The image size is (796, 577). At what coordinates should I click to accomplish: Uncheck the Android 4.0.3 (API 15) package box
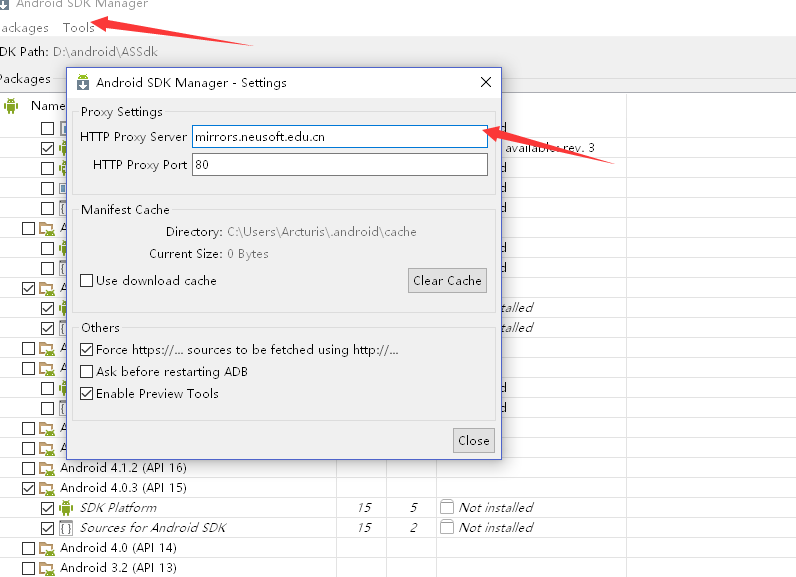point(28,489)
